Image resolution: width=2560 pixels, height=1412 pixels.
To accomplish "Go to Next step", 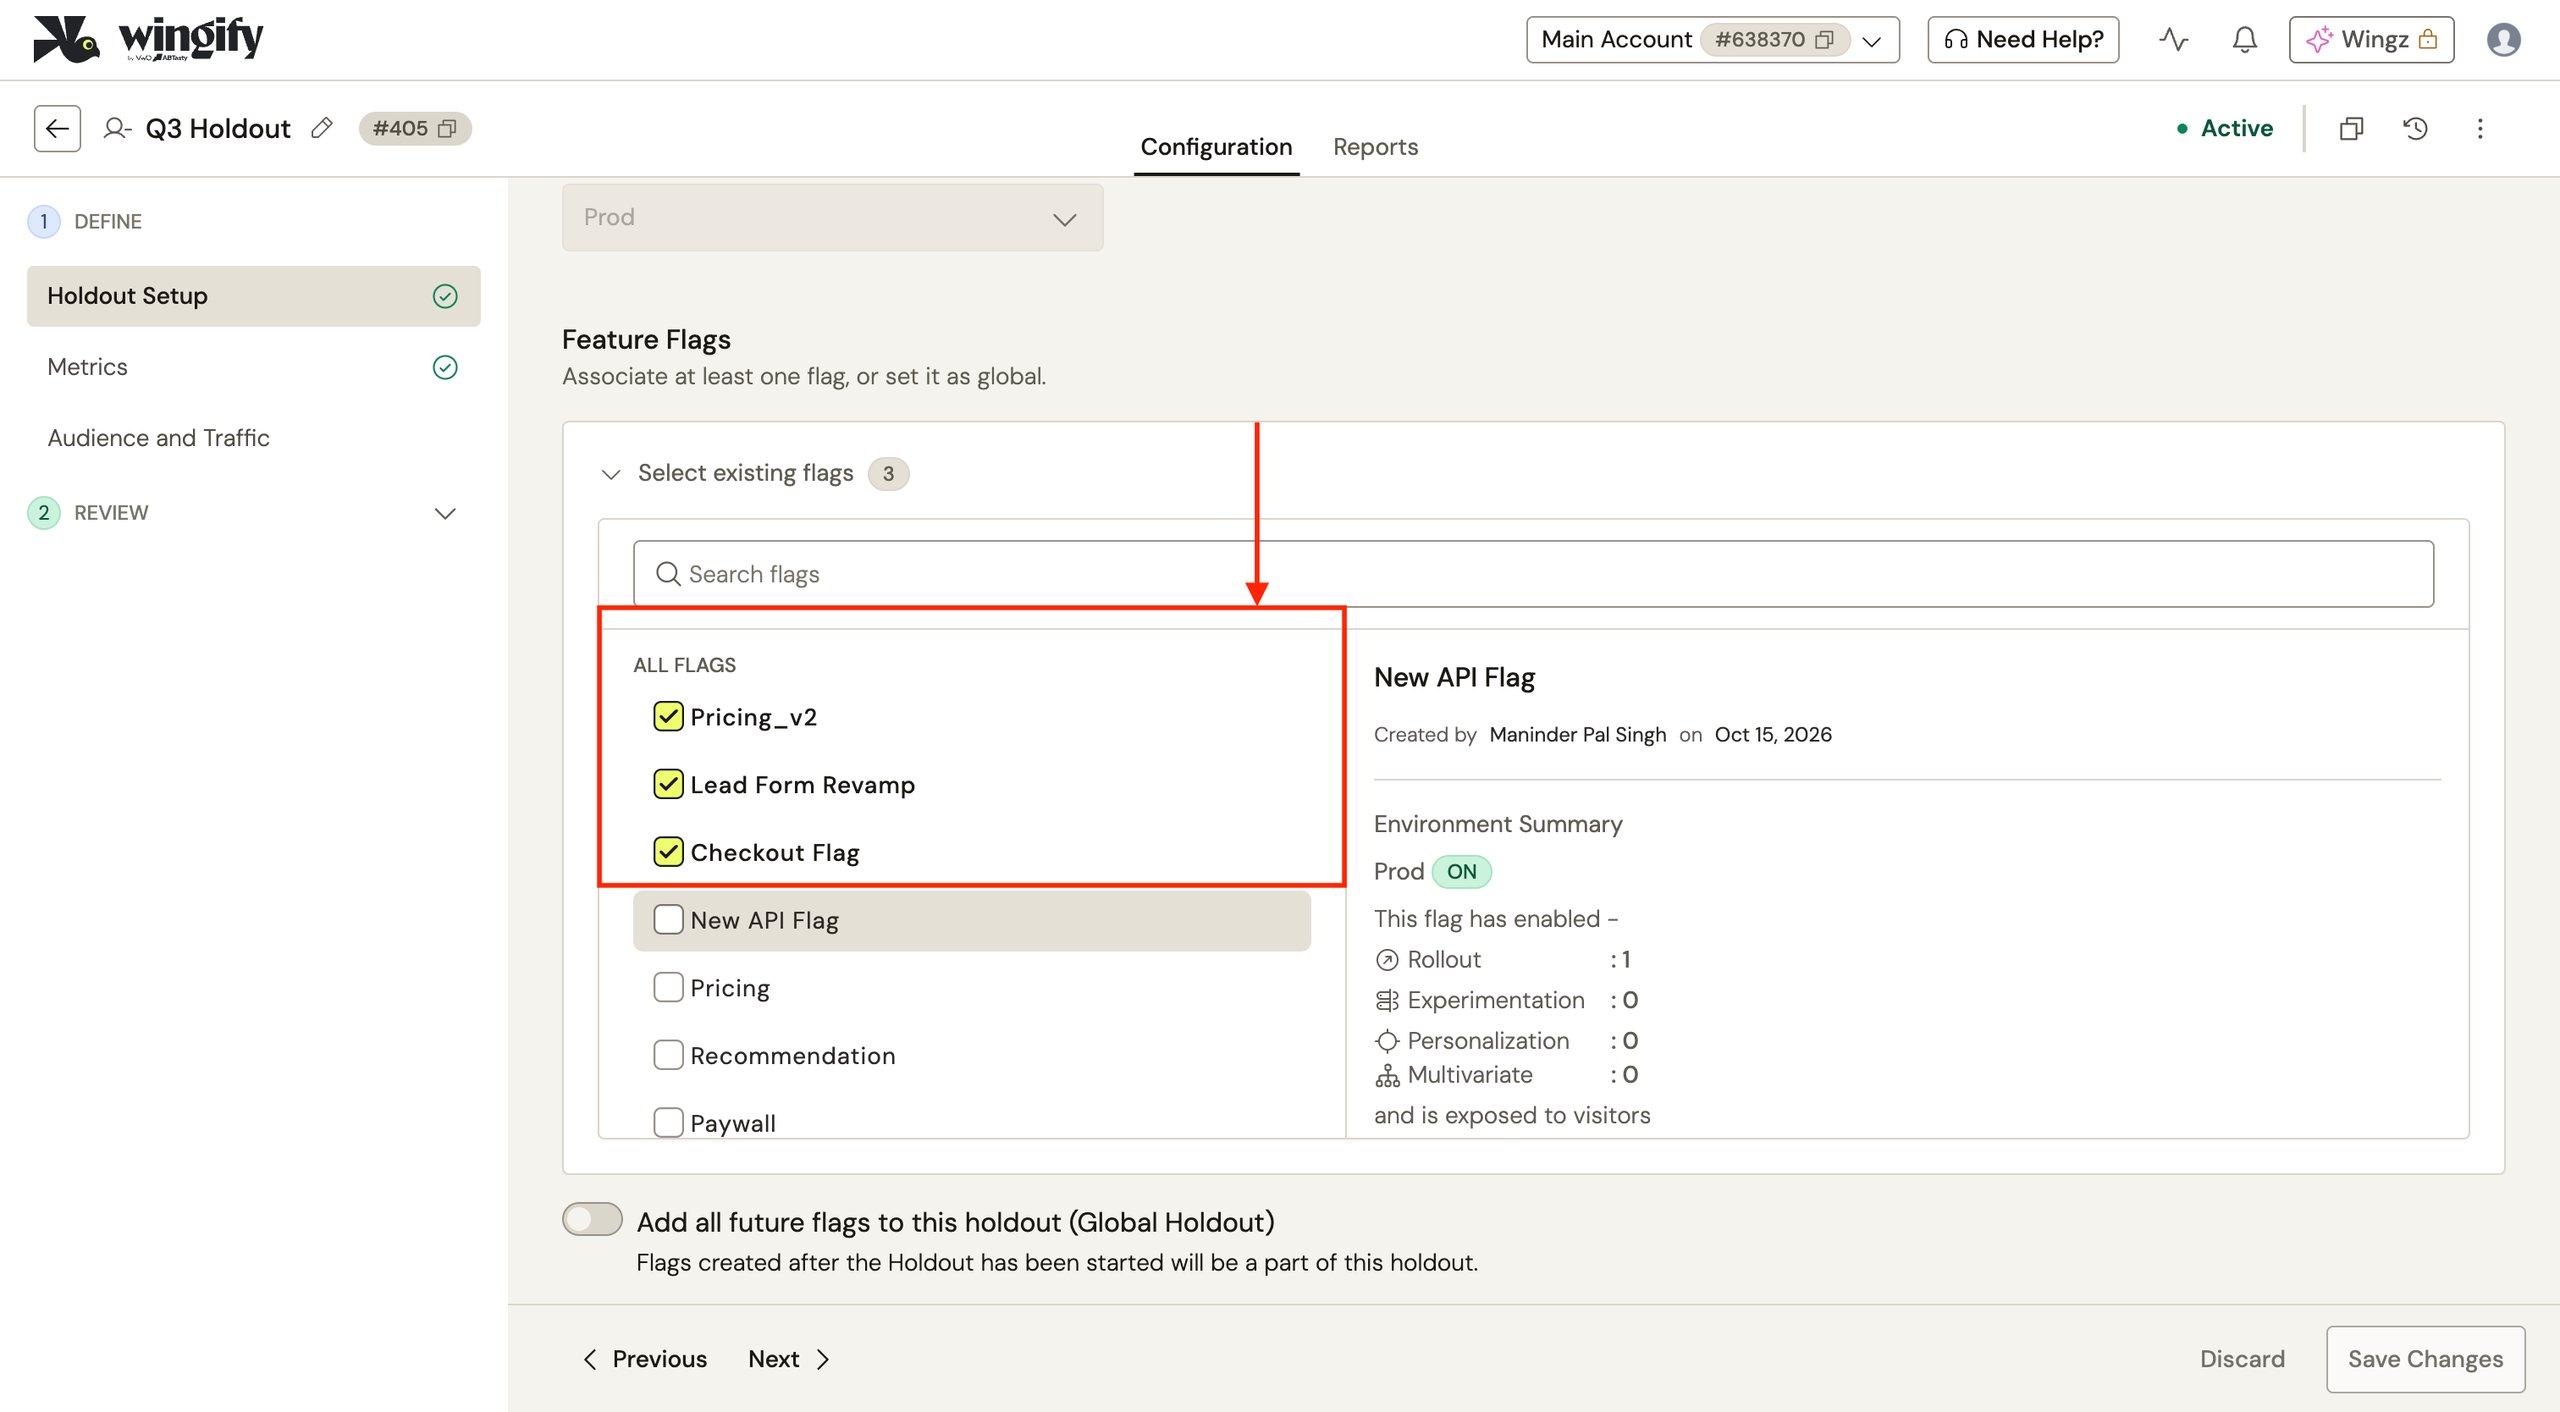I will [x=789, y=1359].
